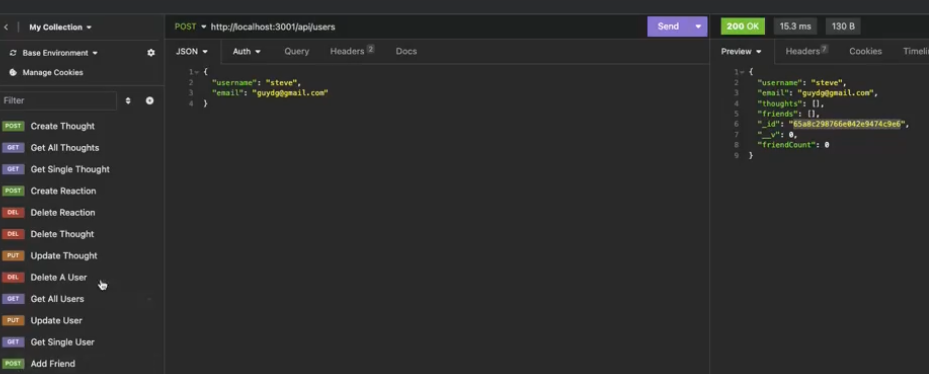Click the sort order arrows next to Filter
929x374 pixels.
point(128,101)
